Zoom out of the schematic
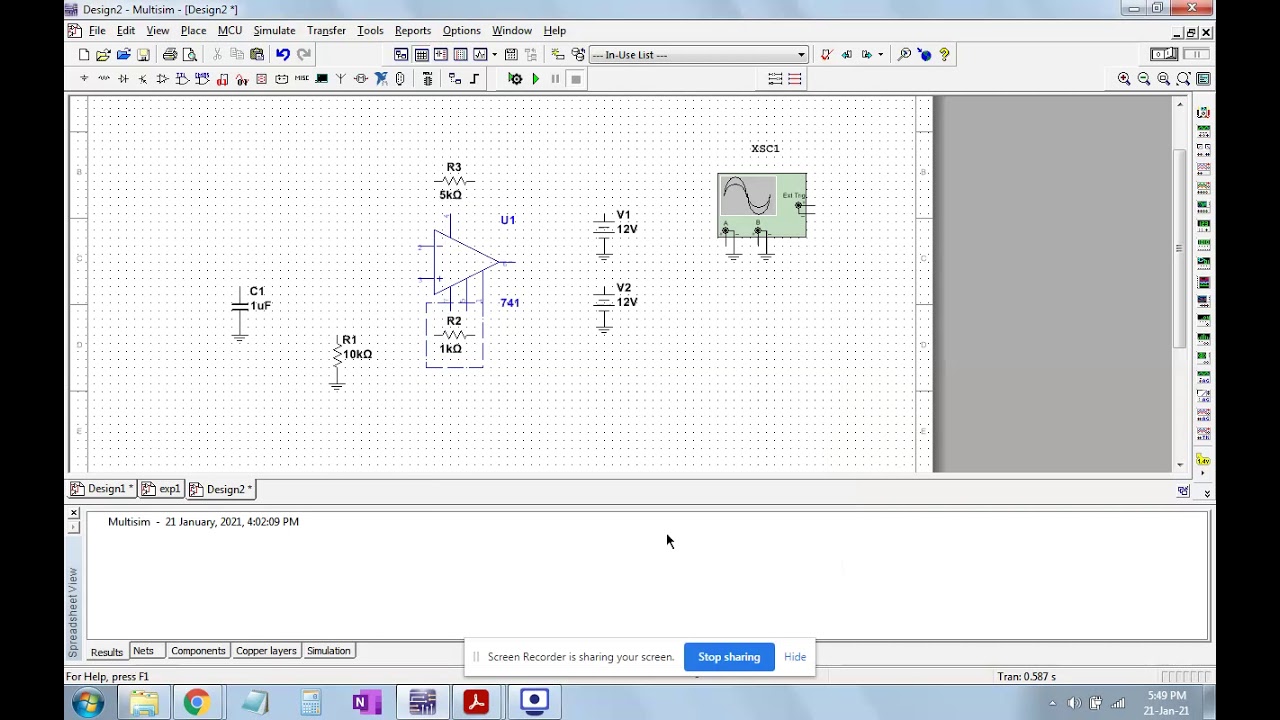This screenshot has height=720, width=1280. 1144,79
